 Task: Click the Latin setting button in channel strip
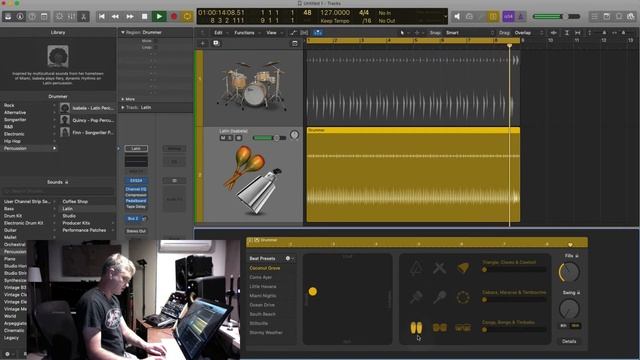136,149
